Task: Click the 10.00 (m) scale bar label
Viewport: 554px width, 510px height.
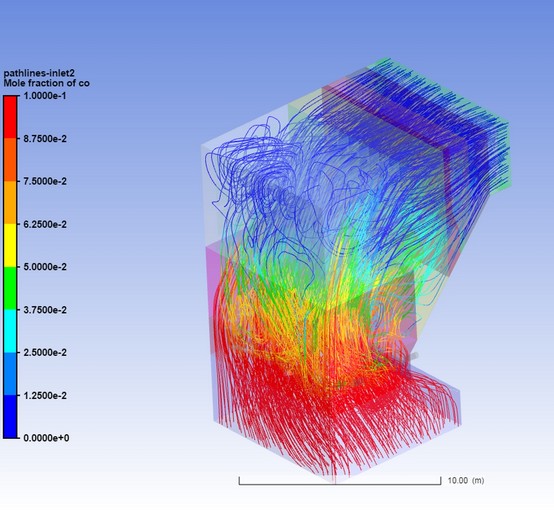Action: (x=466, y=481)
